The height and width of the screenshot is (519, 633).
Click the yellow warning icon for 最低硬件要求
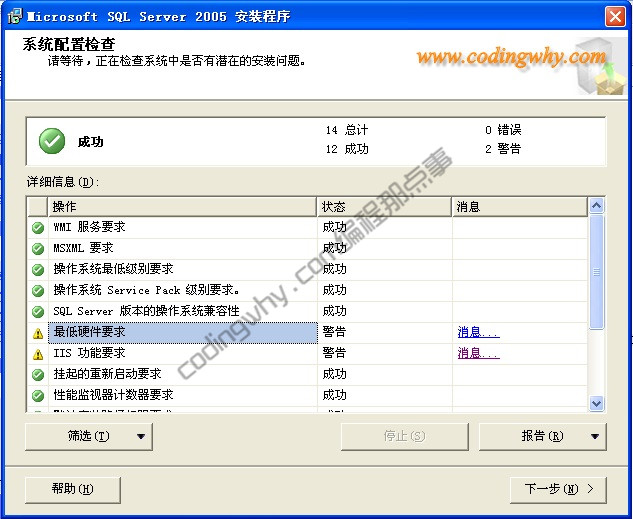tap(38, 333)
